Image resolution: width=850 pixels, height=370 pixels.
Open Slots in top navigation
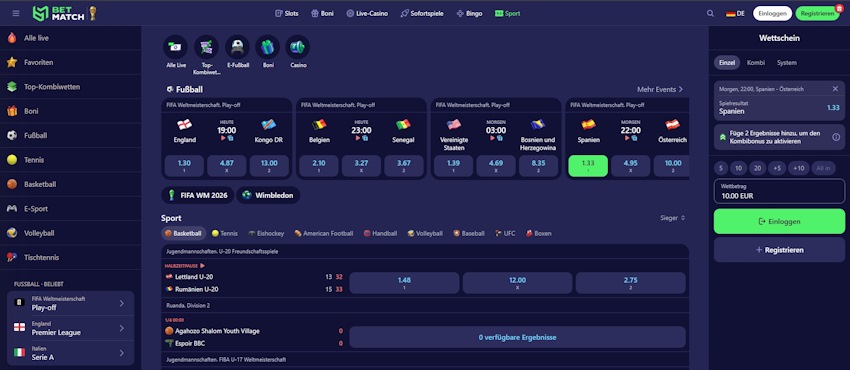coord(287,14)
